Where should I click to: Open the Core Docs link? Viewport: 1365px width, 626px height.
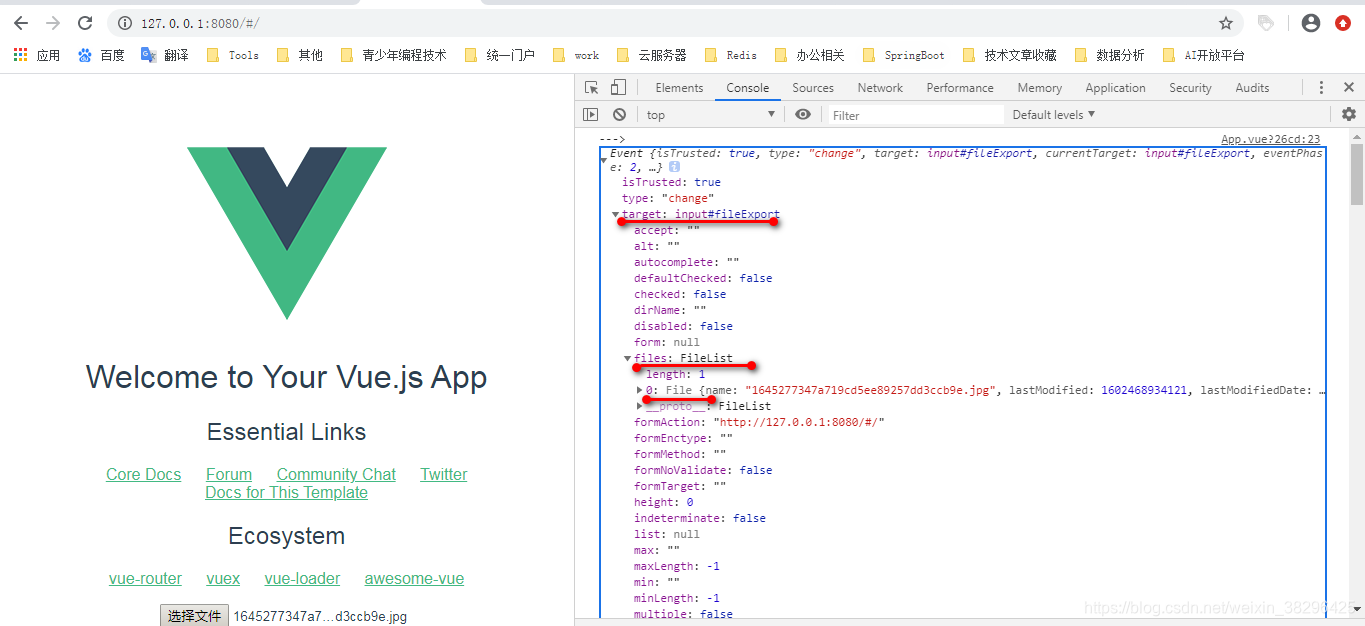point(143,474)
